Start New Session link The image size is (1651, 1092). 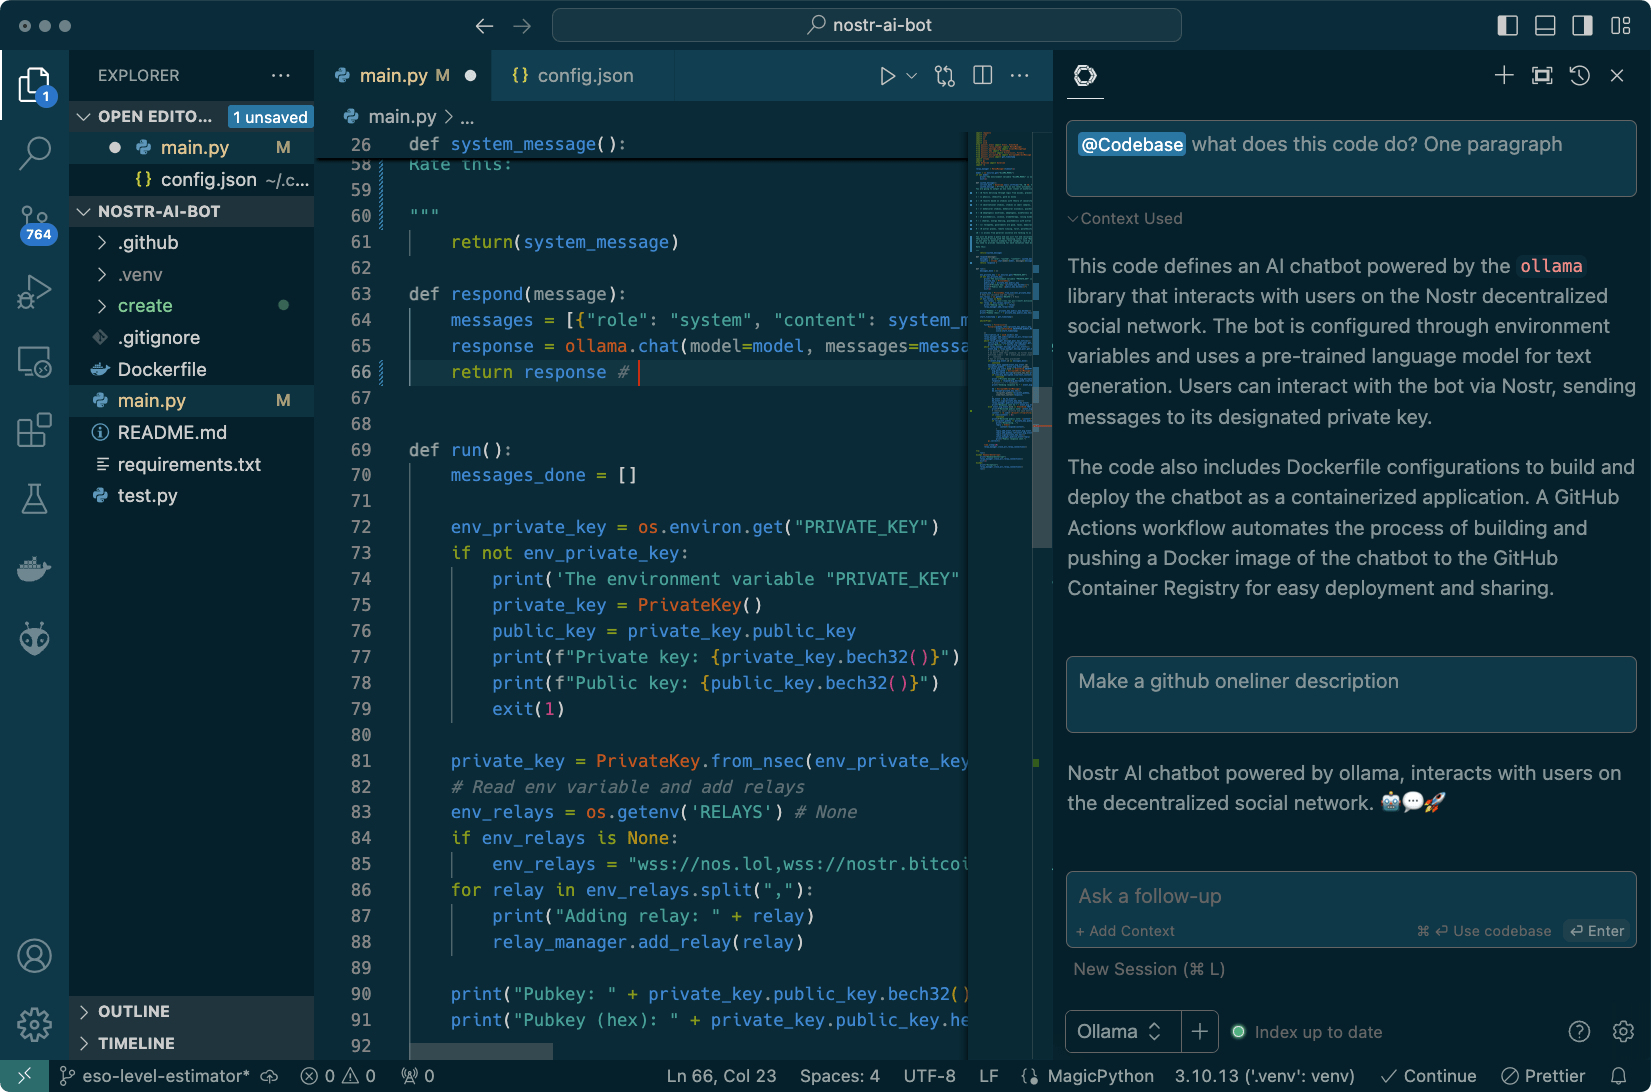click(1149, 969)
